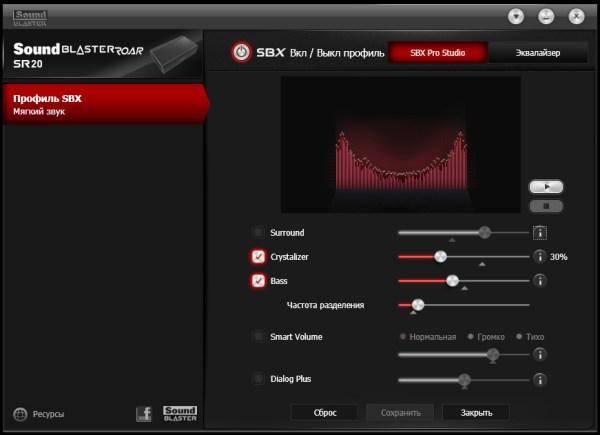This screenshot has height=435, width=600.
Task: Disable the Crystalizer checkbox
Action: click(x=259, y=256)
